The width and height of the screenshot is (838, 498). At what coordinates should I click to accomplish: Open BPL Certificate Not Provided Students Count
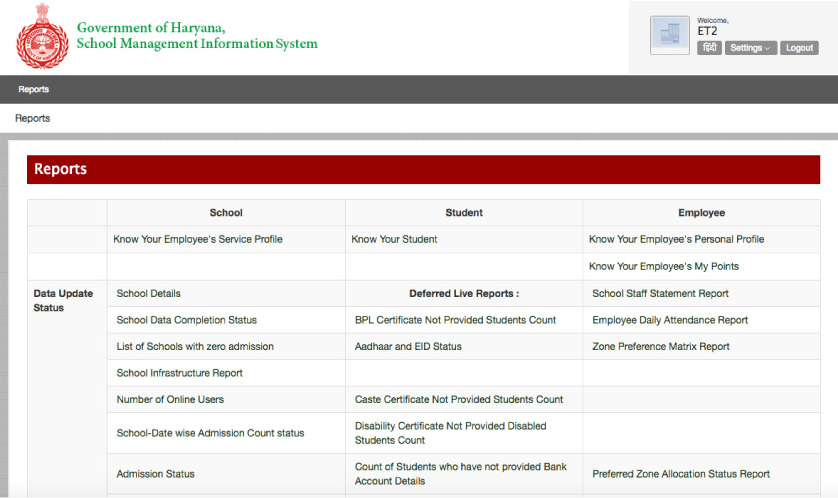click(x=455, y=320)
